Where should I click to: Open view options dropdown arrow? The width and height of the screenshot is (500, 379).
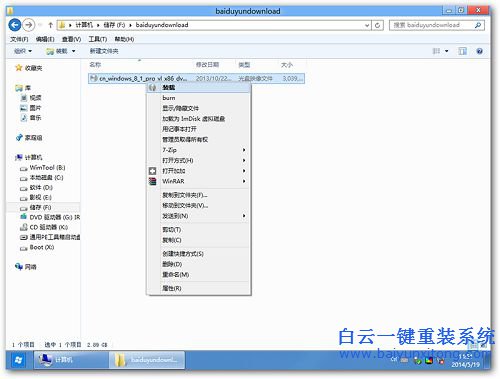pos(447,51)
